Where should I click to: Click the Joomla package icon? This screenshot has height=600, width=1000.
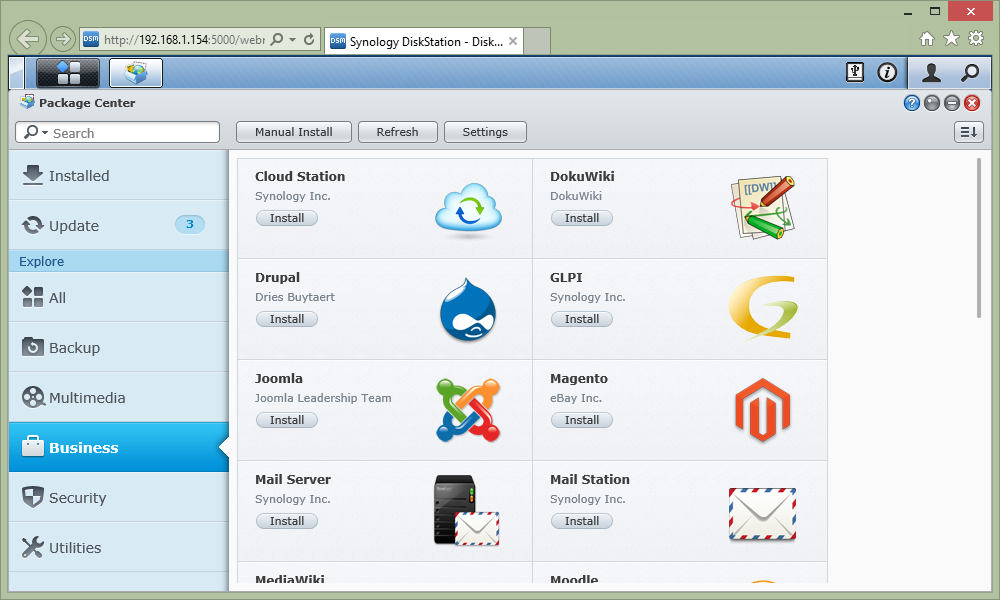click(x=468, y=410)
